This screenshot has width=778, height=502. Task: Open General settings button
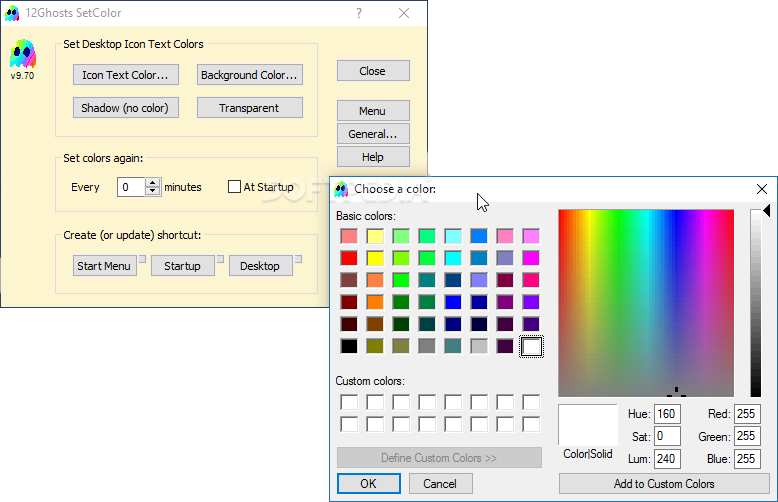click(x=373, y=133)
